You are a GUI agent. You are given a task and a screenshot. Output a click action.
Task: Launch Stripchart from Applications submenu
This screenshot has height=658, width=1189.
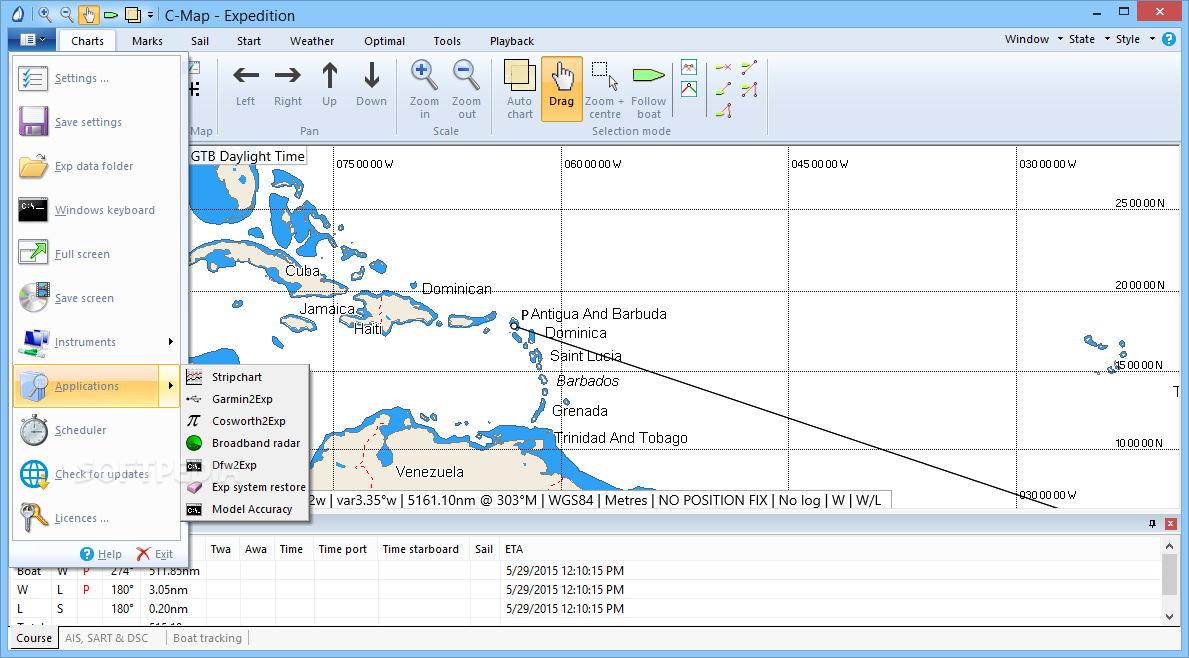click(245, 377)
